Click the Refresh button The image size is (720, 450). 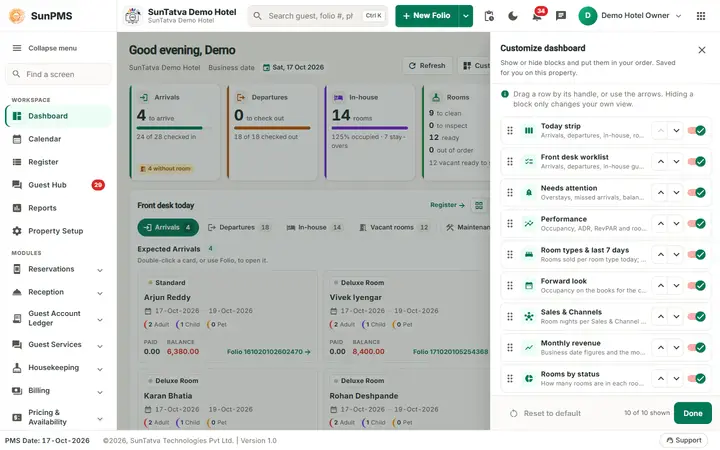427,66
